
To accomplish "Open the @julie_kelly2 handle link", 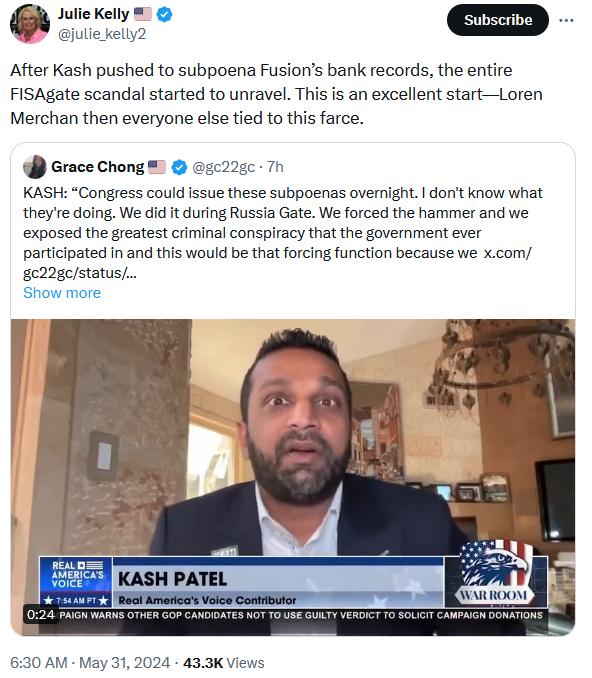I will point(102,34).
